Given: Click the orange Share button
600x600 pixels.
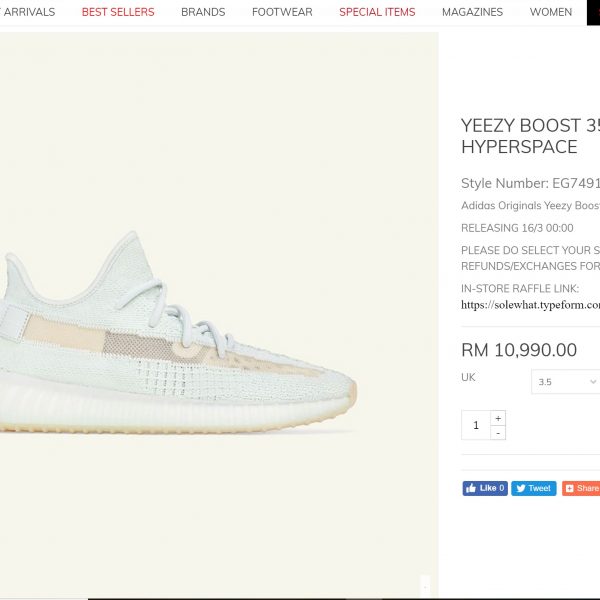Looking at the screenshot, I should [581, 488].
